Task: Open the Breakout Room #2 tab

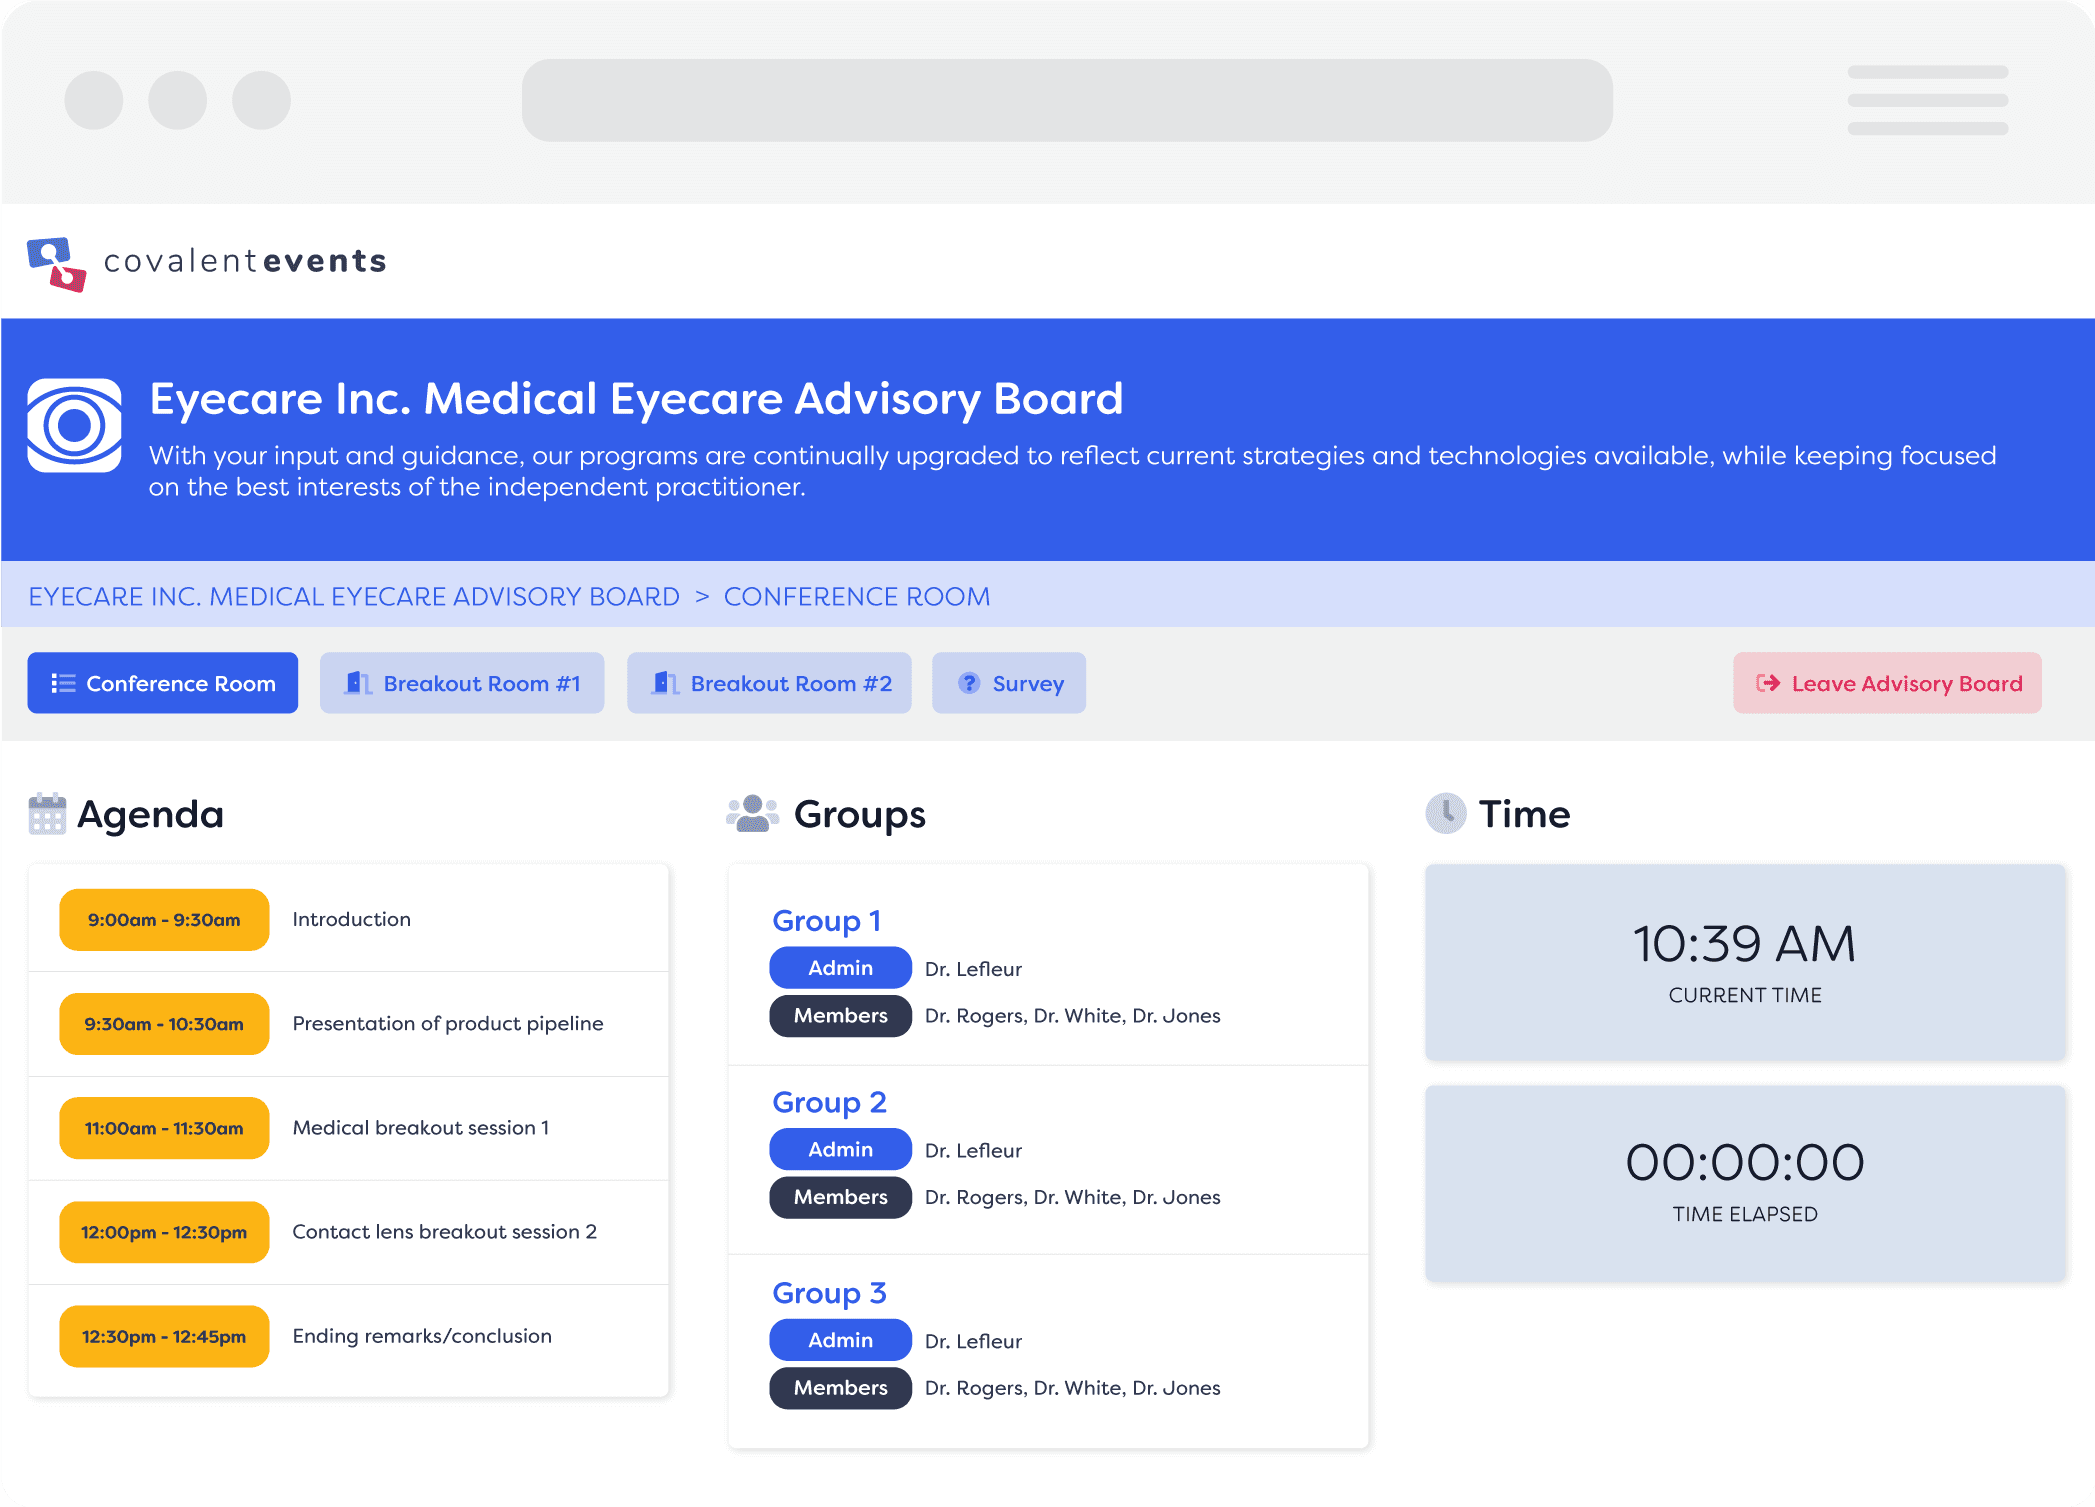Action: [x=769, y=683]
